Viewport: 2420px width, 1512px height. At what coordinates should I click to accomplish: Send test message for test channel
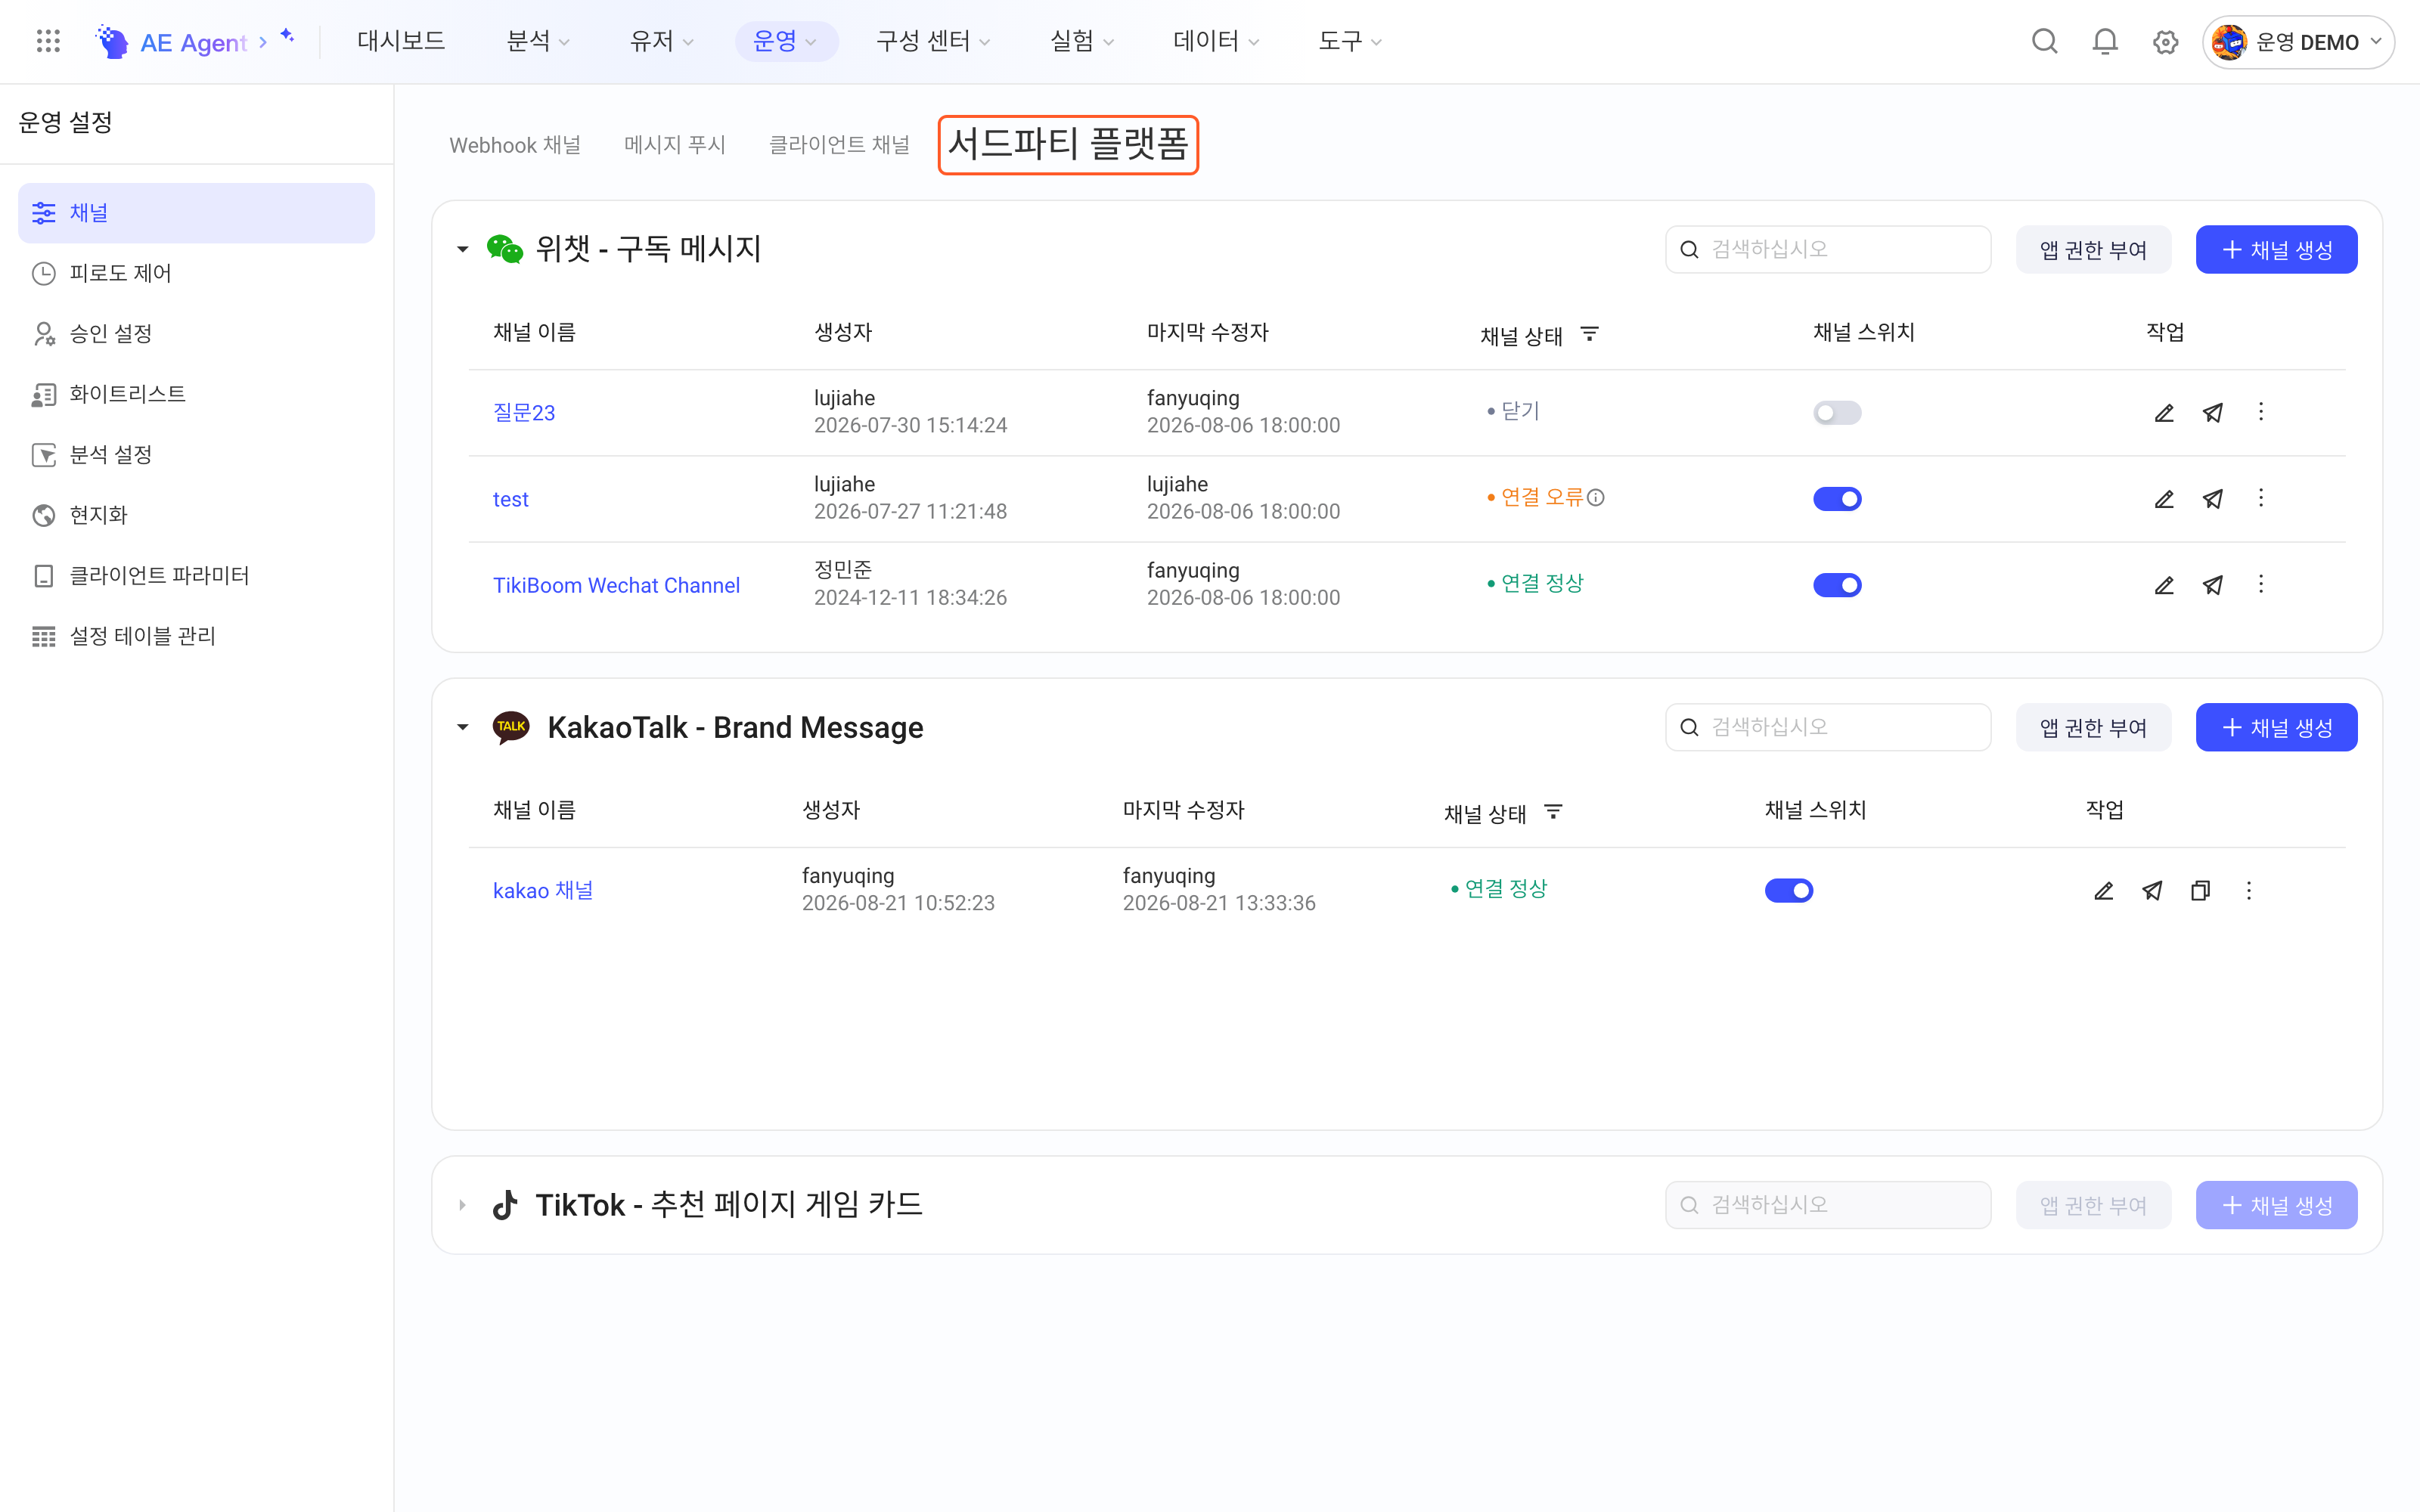(x=2213, y=499)
